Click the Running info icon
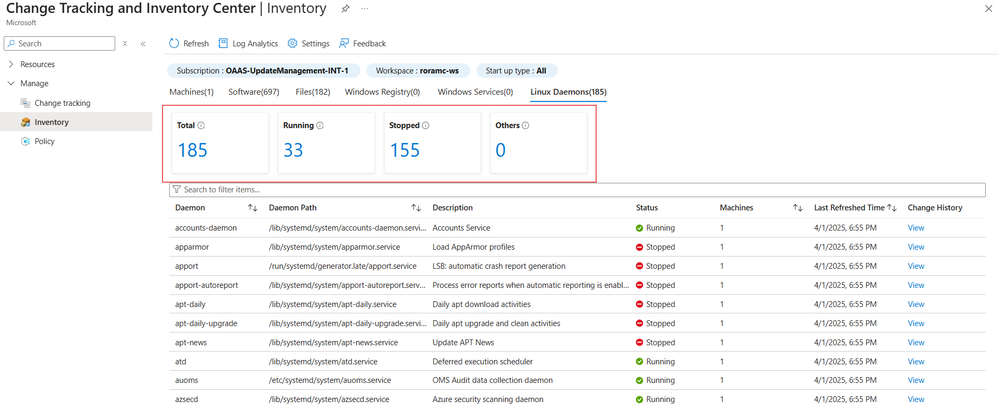Viewport: 999px width, 407px height. pyautogui.click(x=319, y=125)
